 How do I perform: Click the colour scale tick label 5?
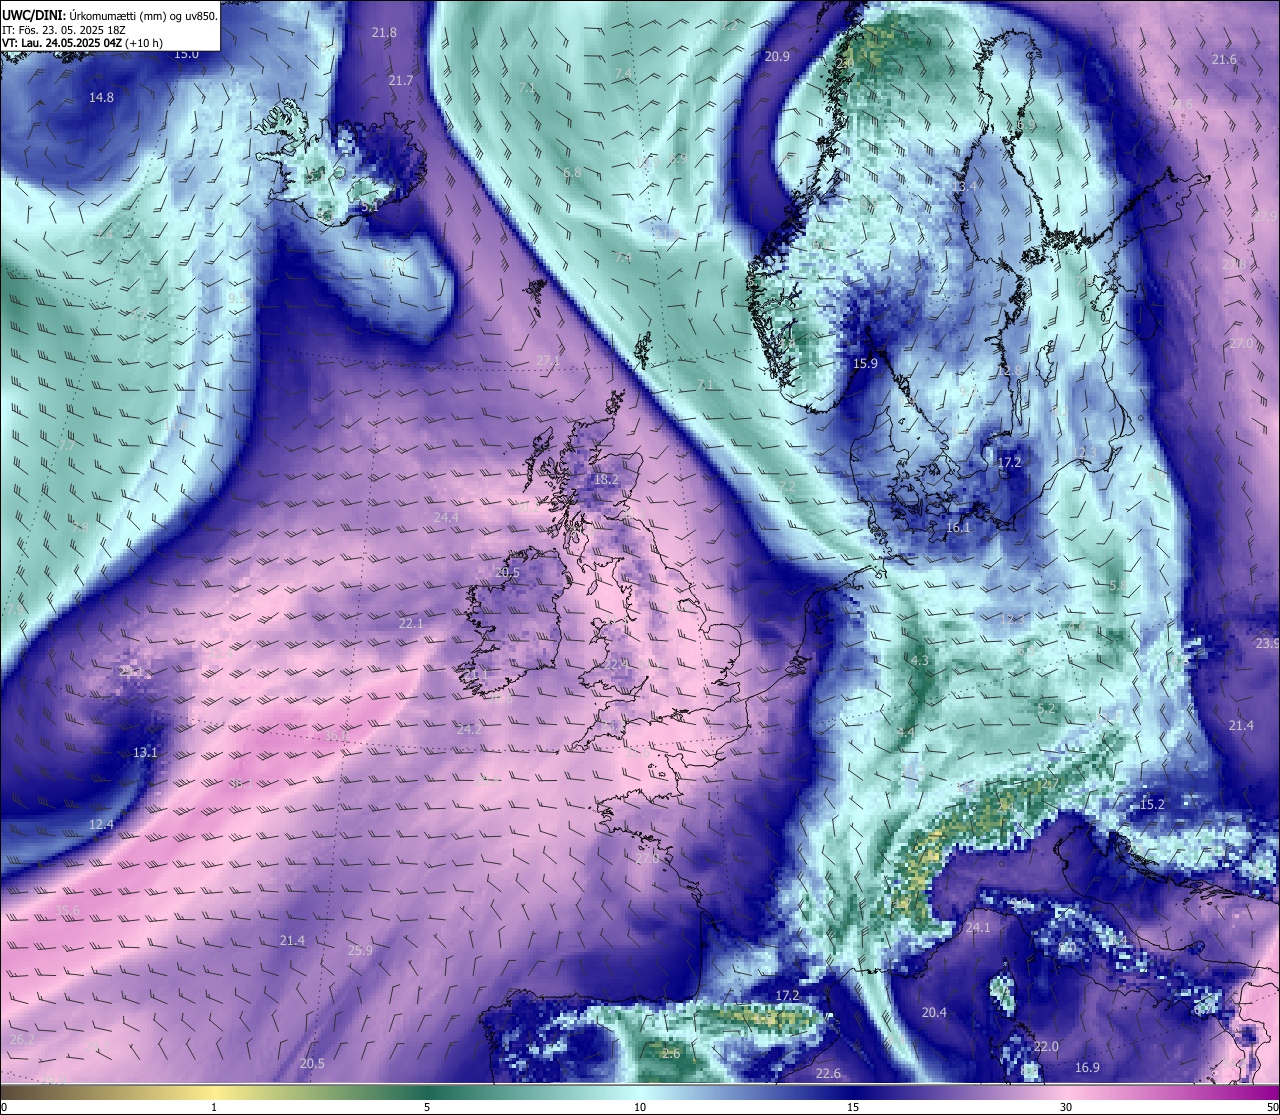click(427, 1107)
